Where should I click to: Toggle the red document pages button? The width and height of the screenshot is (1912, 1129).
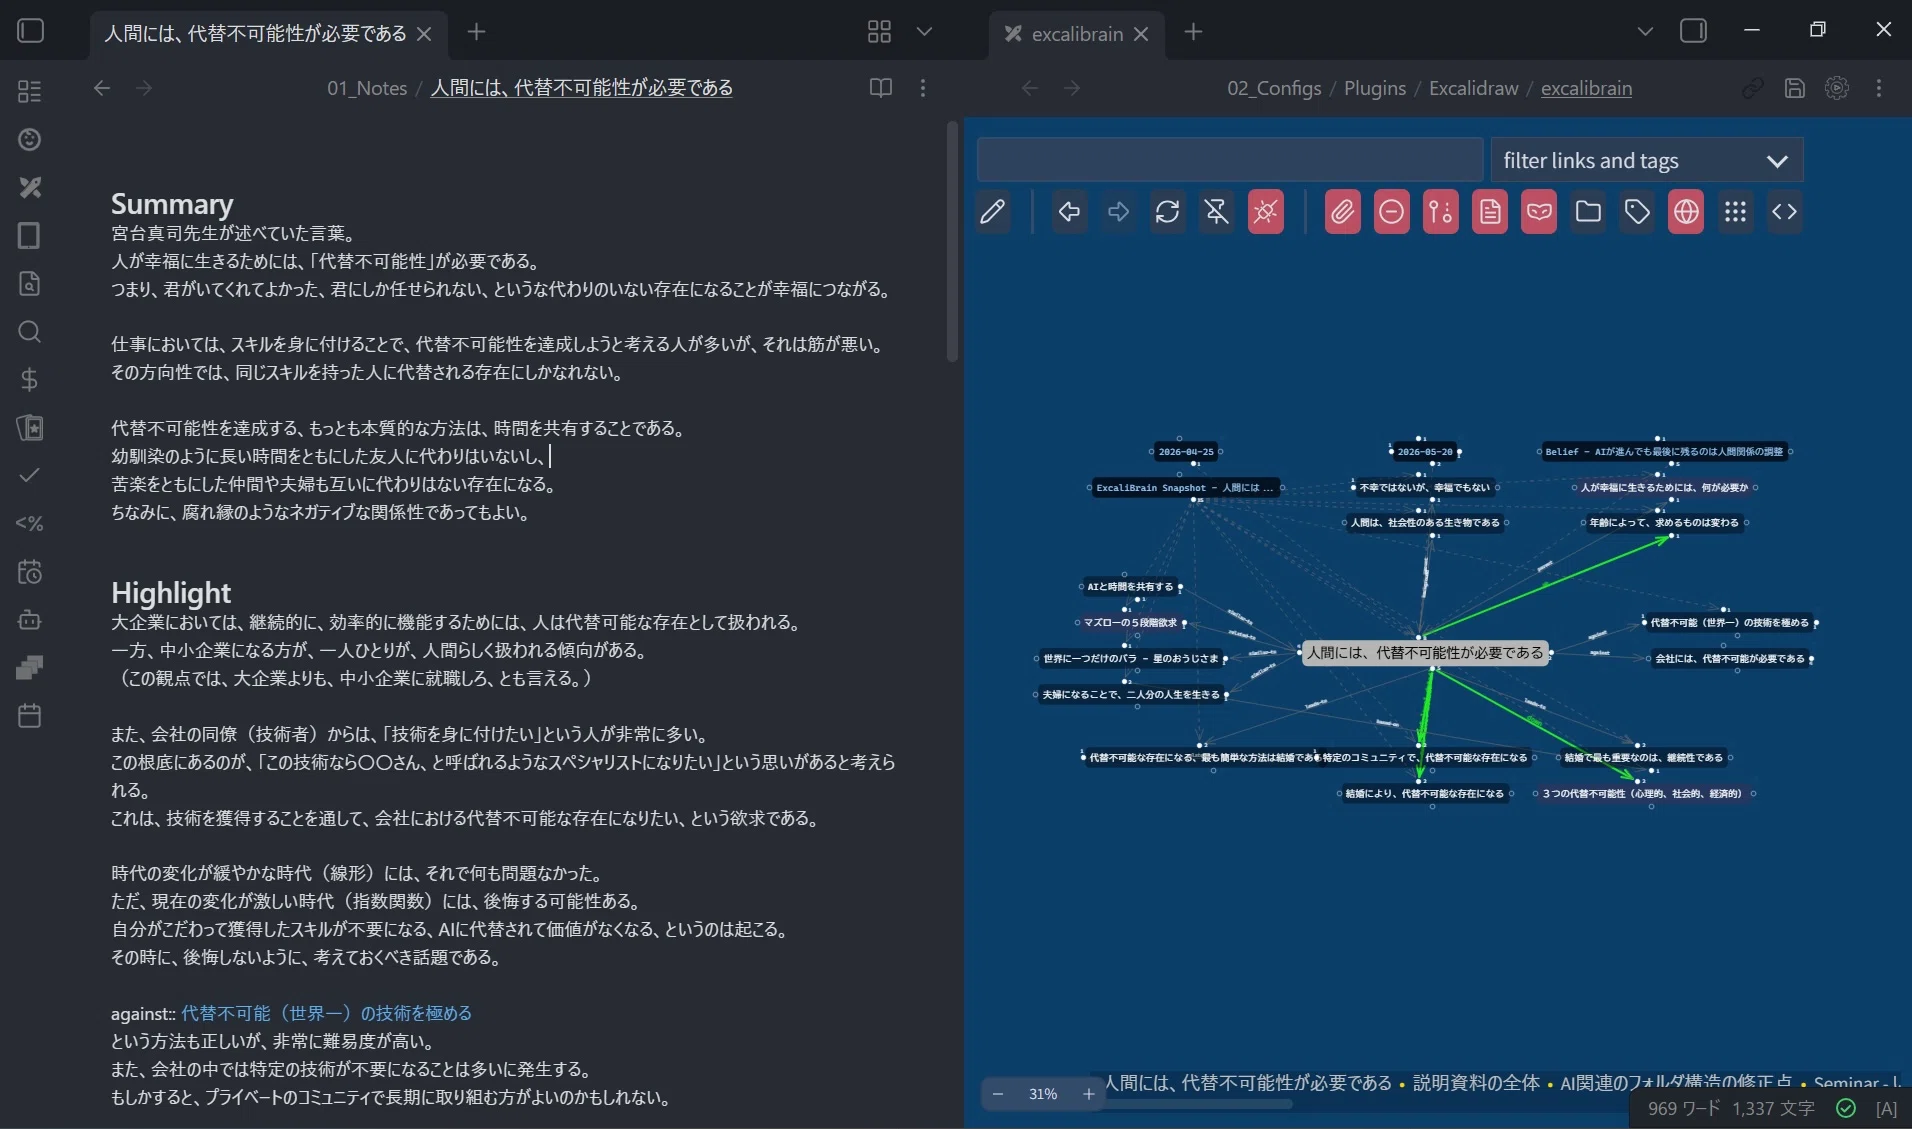pyautogui.click(x=1490, y=212)
